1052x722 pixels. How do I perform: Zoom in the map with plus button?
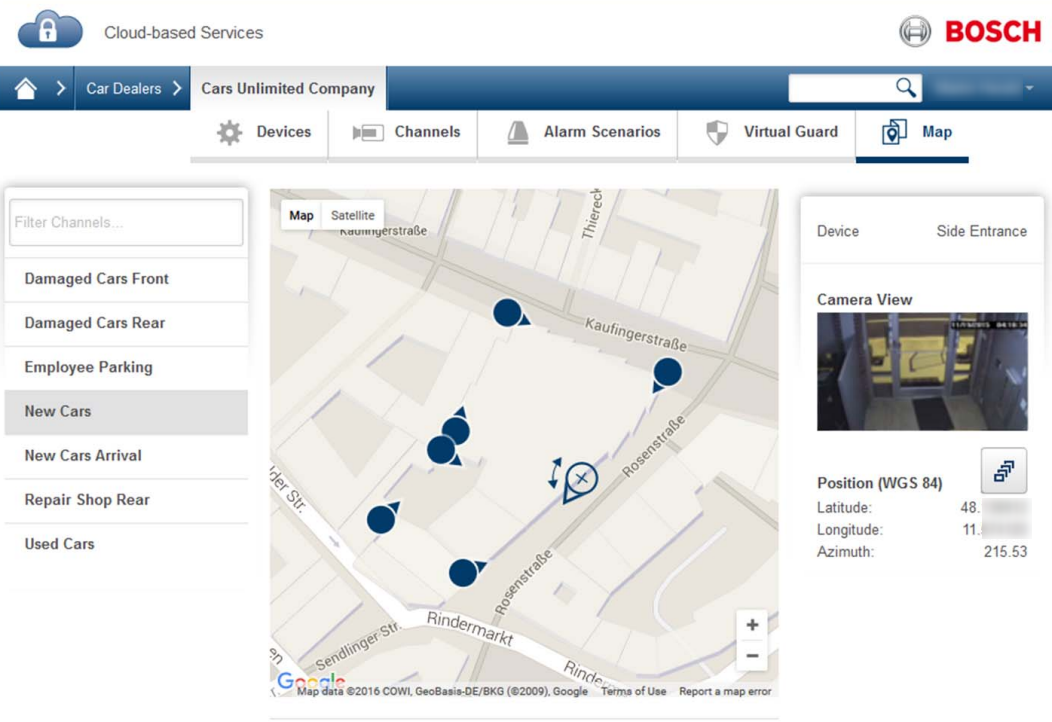click(752, 625)
